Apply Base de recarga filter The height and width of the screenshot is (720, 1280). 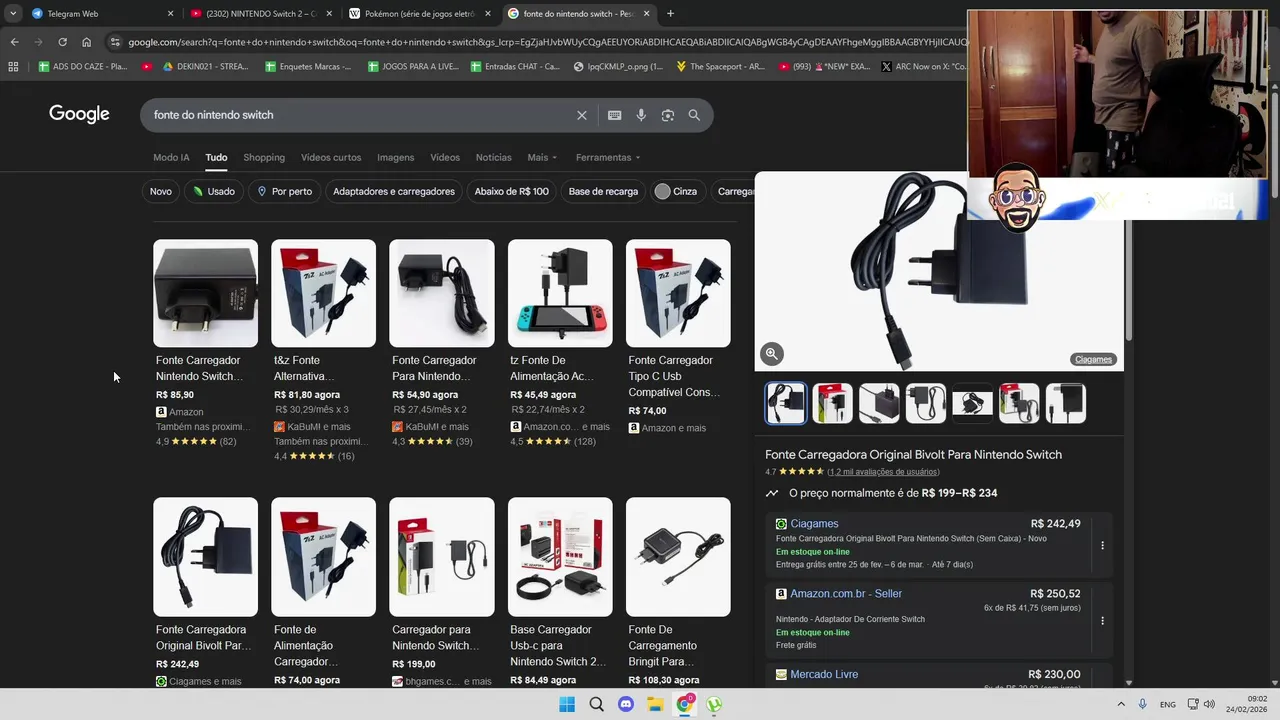pos(603,191)
